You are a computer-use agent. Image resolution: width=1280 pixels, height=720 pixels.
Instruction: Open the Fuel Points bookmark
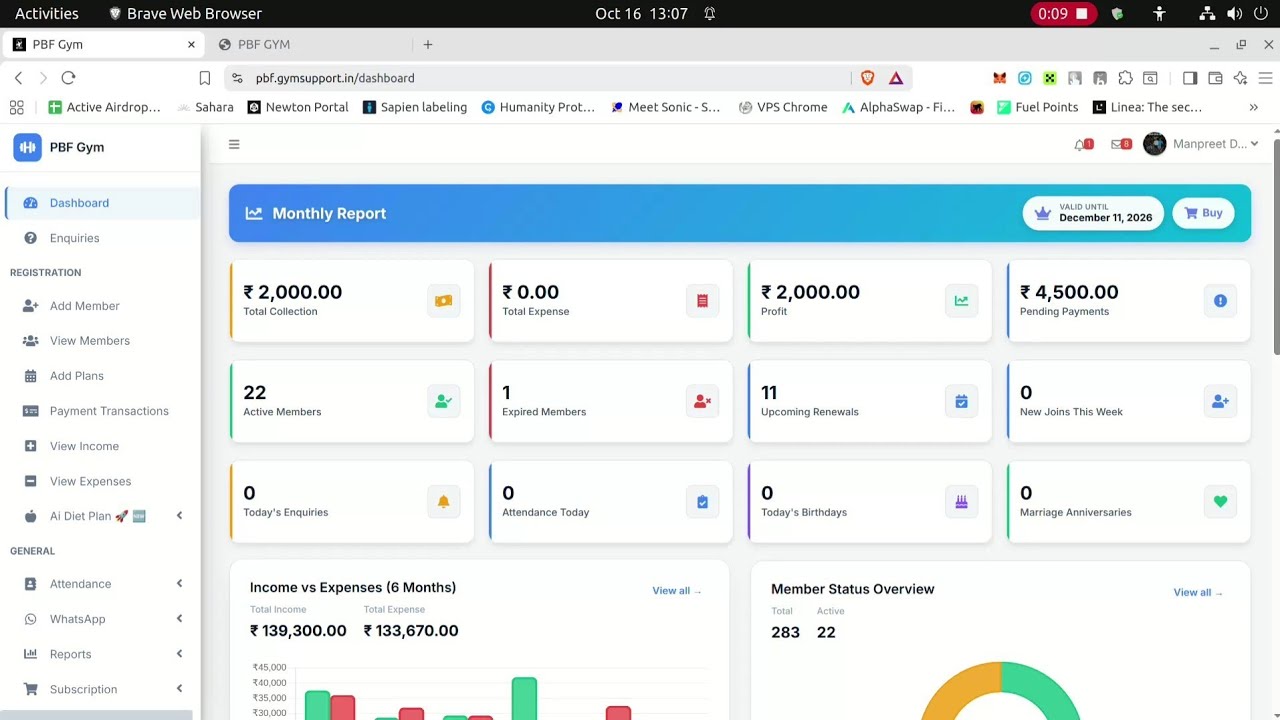pos(1038,107)
